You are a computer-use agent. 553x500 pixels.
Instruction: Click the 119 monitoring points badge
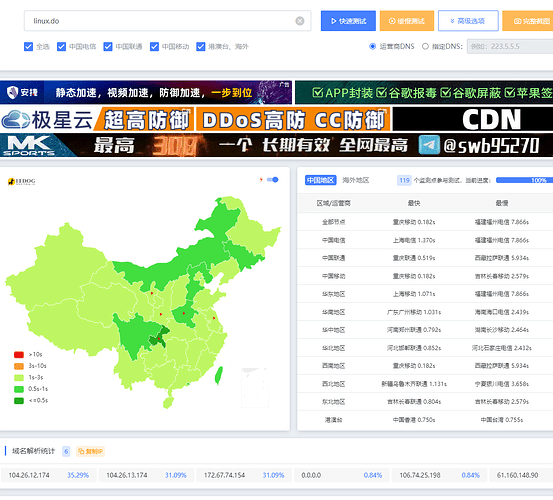point(404,180)
